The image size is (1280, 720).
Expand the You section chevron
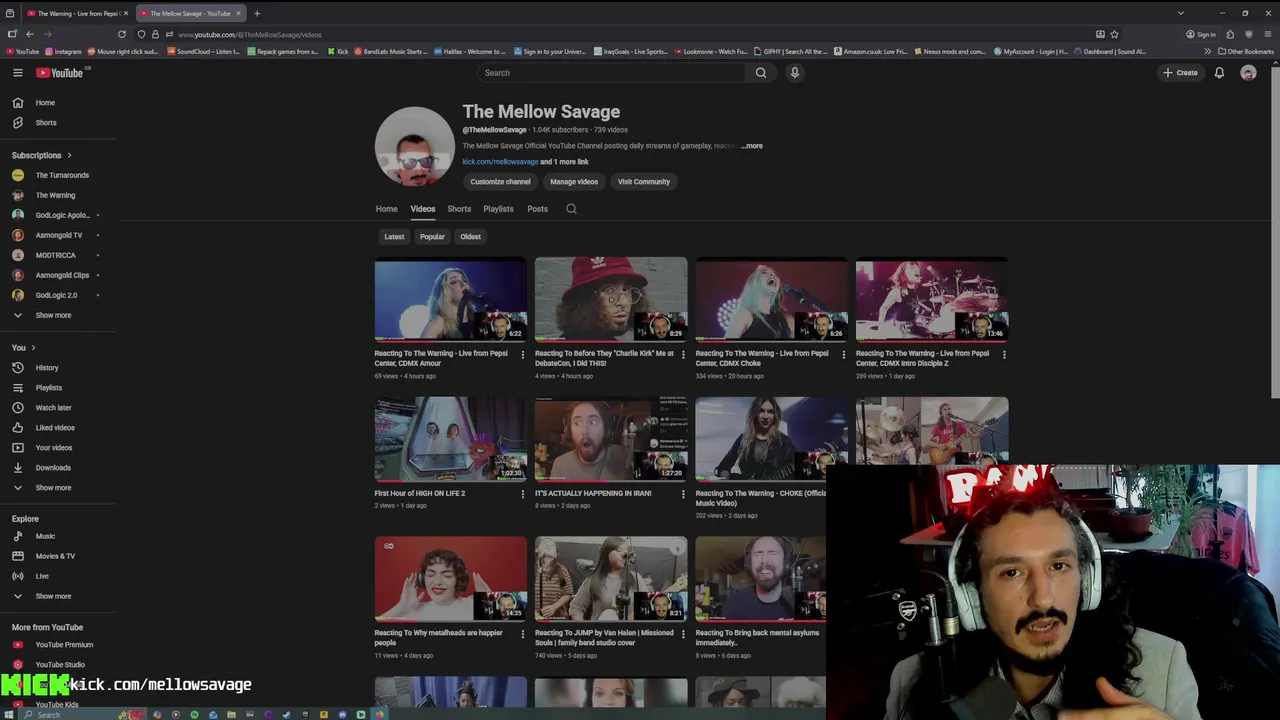click(x=33, y=347)
